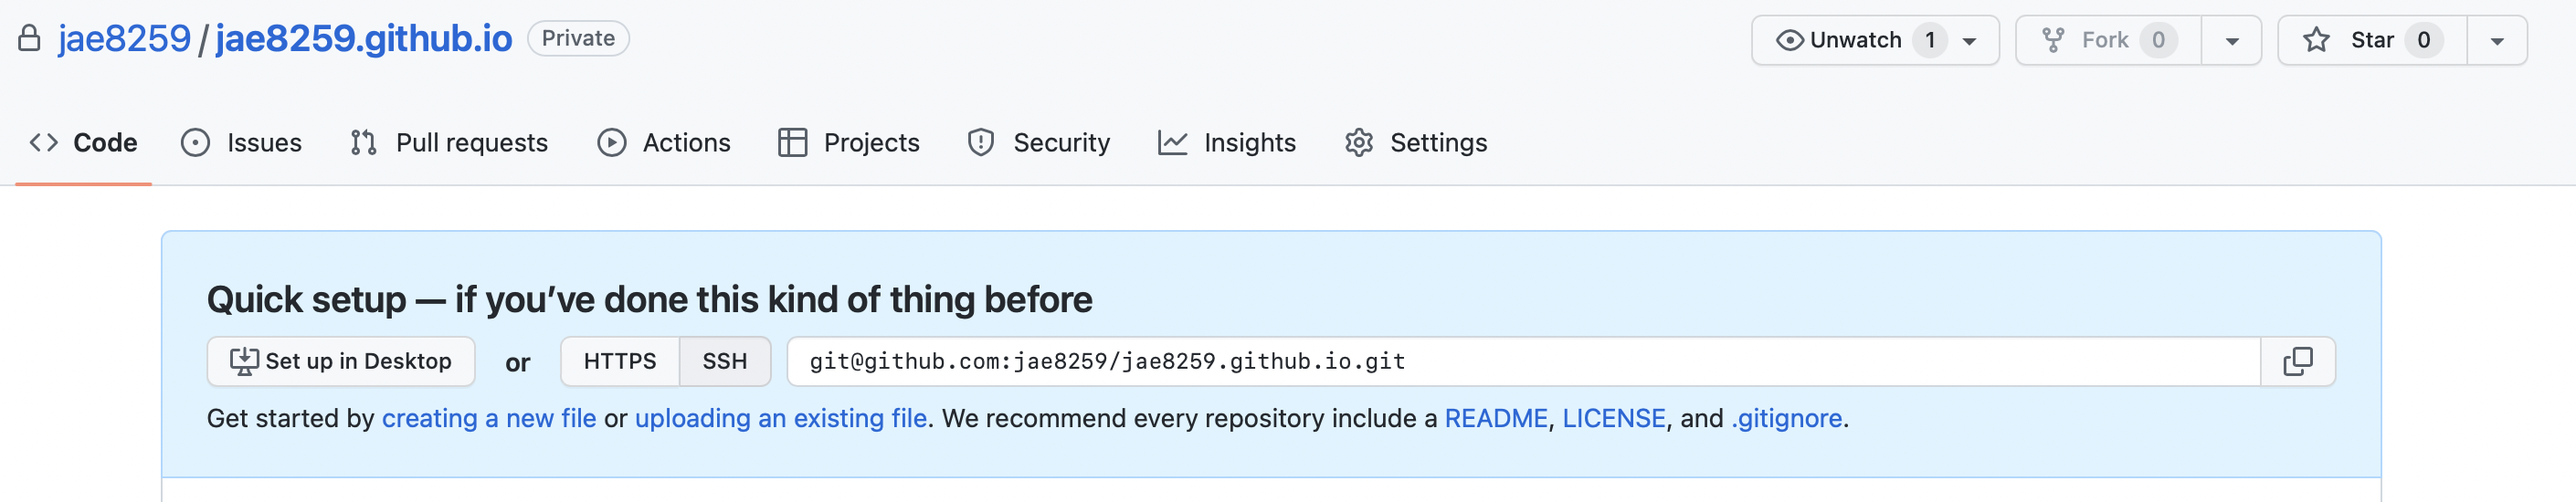The image size is (2576, 502).
Task: Copy the repository URL with clipboard icon
Action: (x=2297, y=361)
